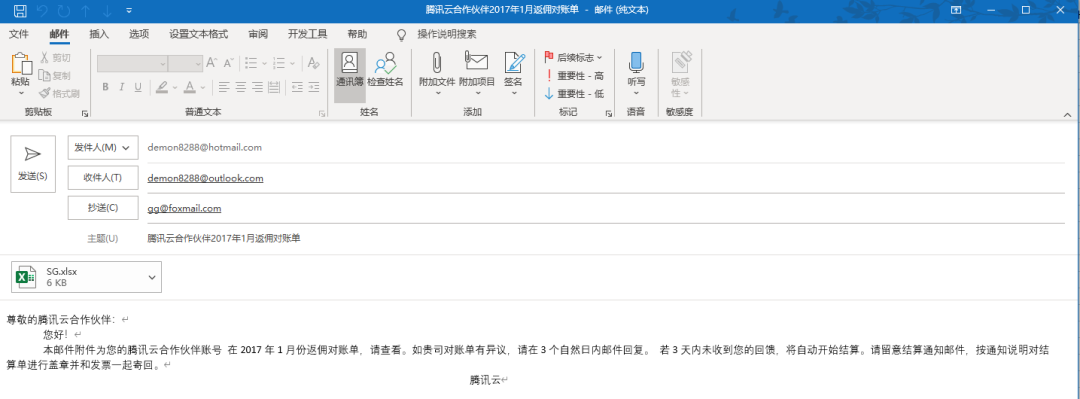Click the Sensitivity (敏感性) icon
This screenshot has height=399, width=1080.
(x=681, y=63)
